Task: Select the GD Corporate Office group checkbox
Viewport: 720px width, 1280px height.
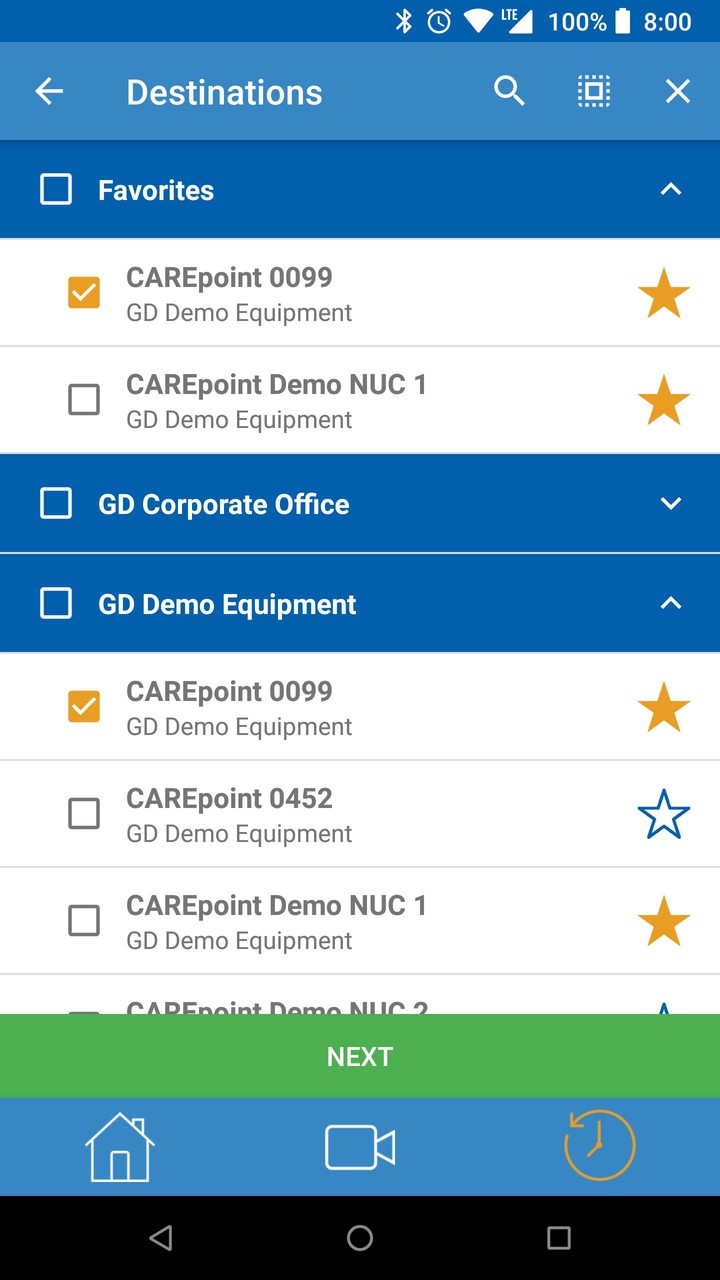Action: (x=56, y=503)
